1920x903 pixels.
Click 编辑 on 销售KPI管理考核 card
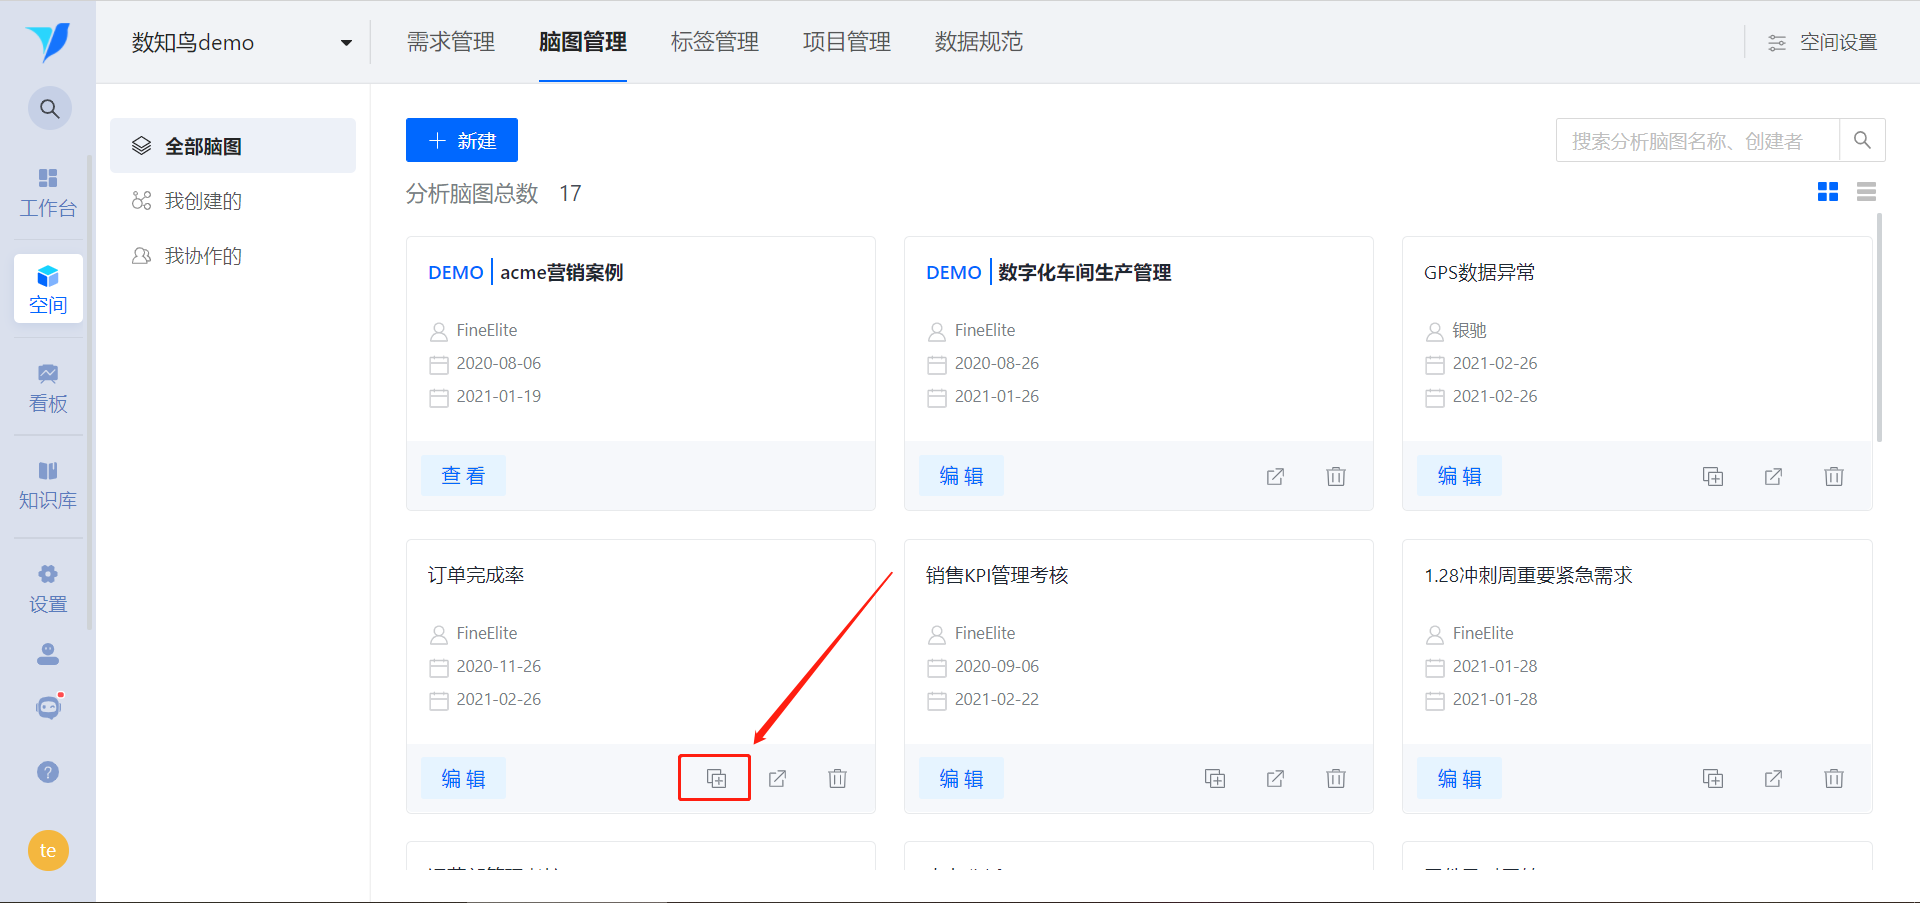pyautogui.click(x=961, y=778)
